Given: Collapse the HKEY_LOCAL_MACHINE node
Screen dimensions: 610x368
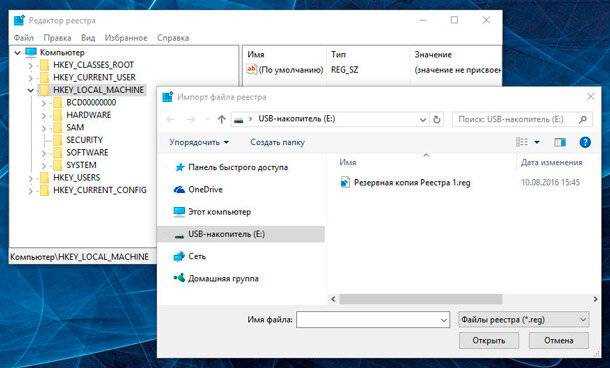Looking at the screenshot, I should coord(30,90).
